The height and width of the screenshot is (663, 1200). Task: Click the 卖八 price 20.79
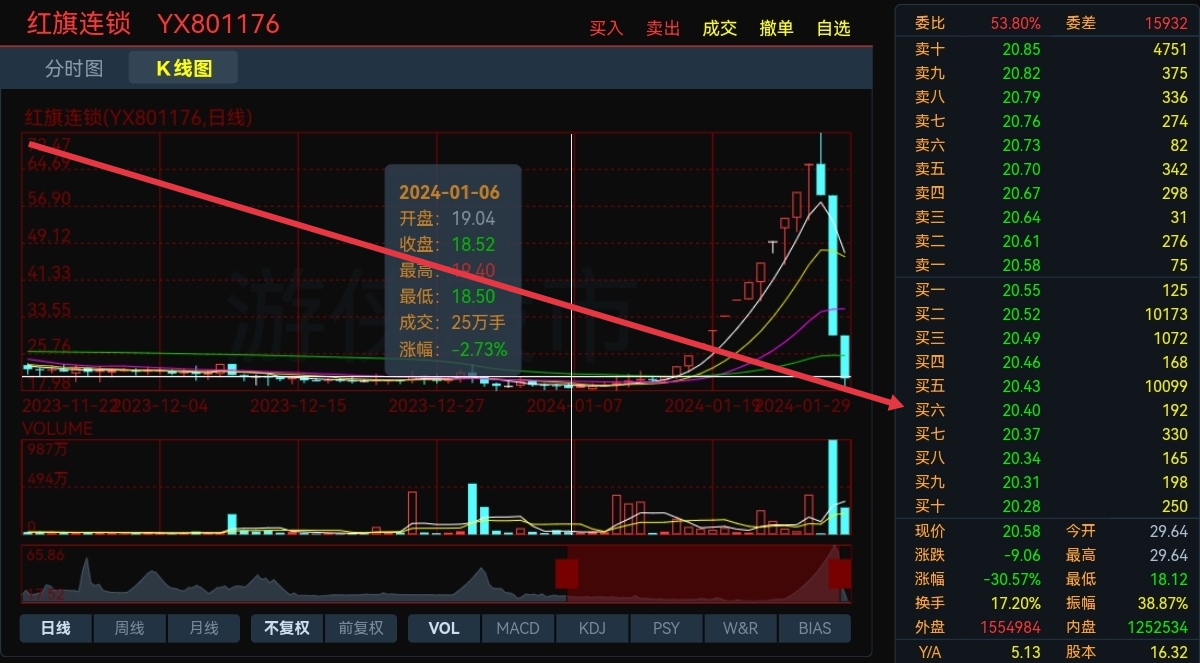[1021, 97]
